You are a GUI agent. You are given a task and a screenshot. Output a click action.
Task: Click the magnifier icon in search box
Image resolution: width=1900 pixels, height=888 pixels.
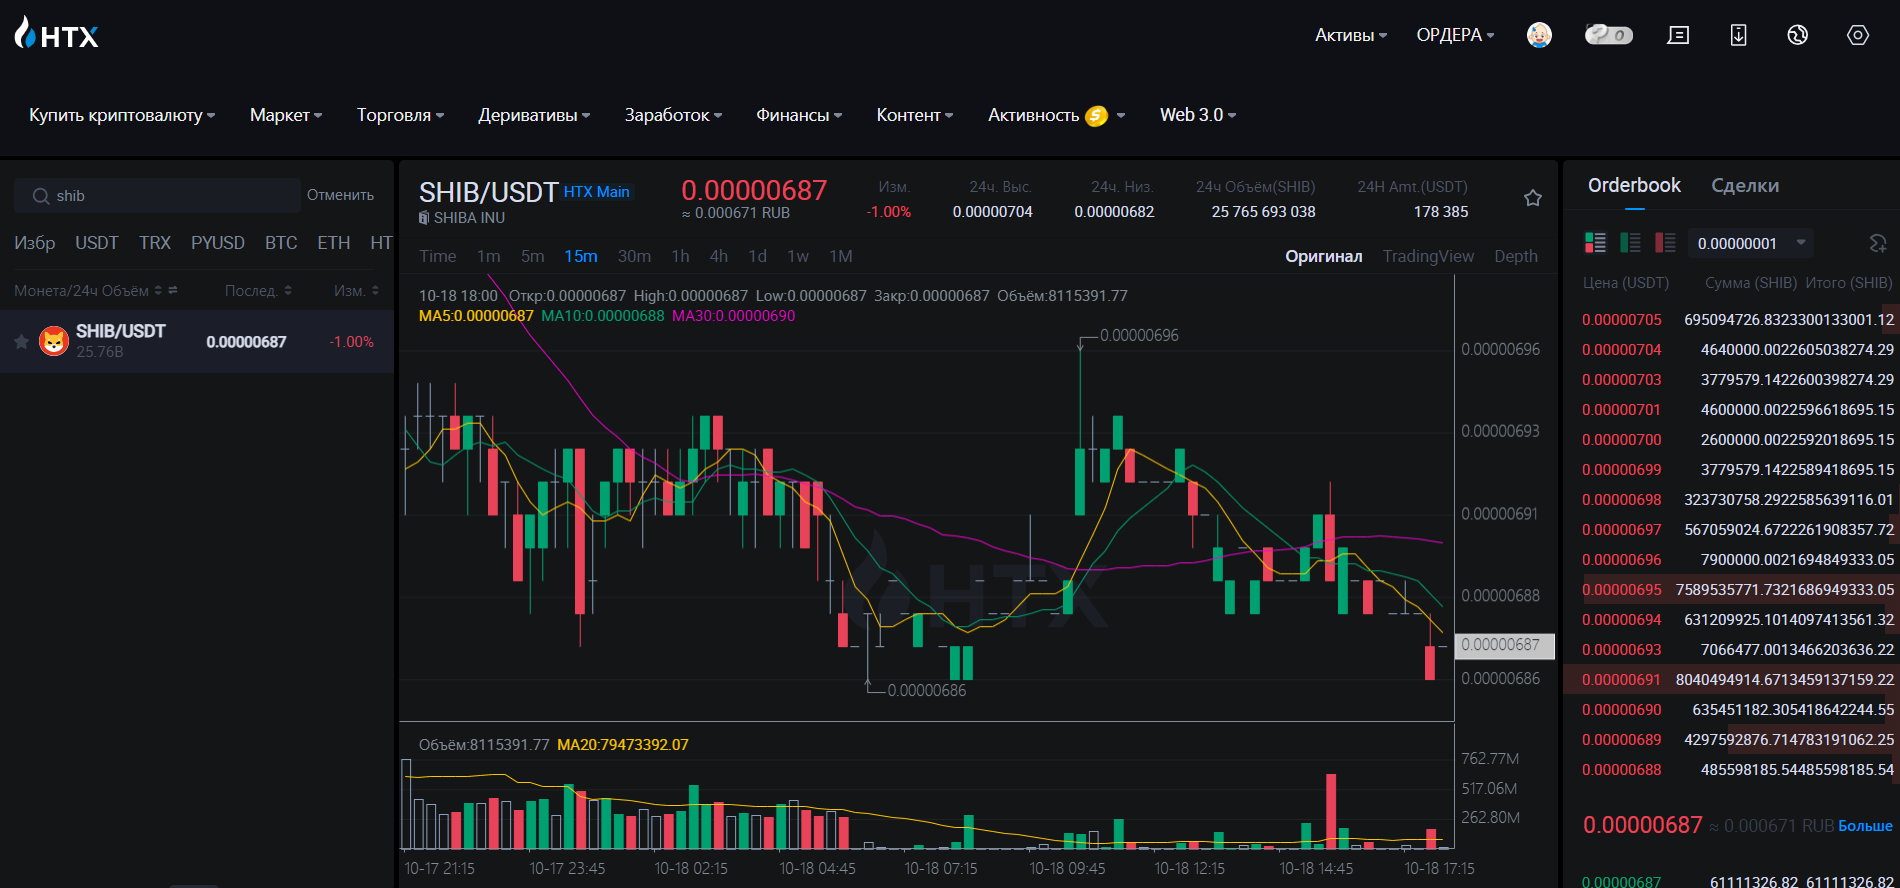point(41,196)
